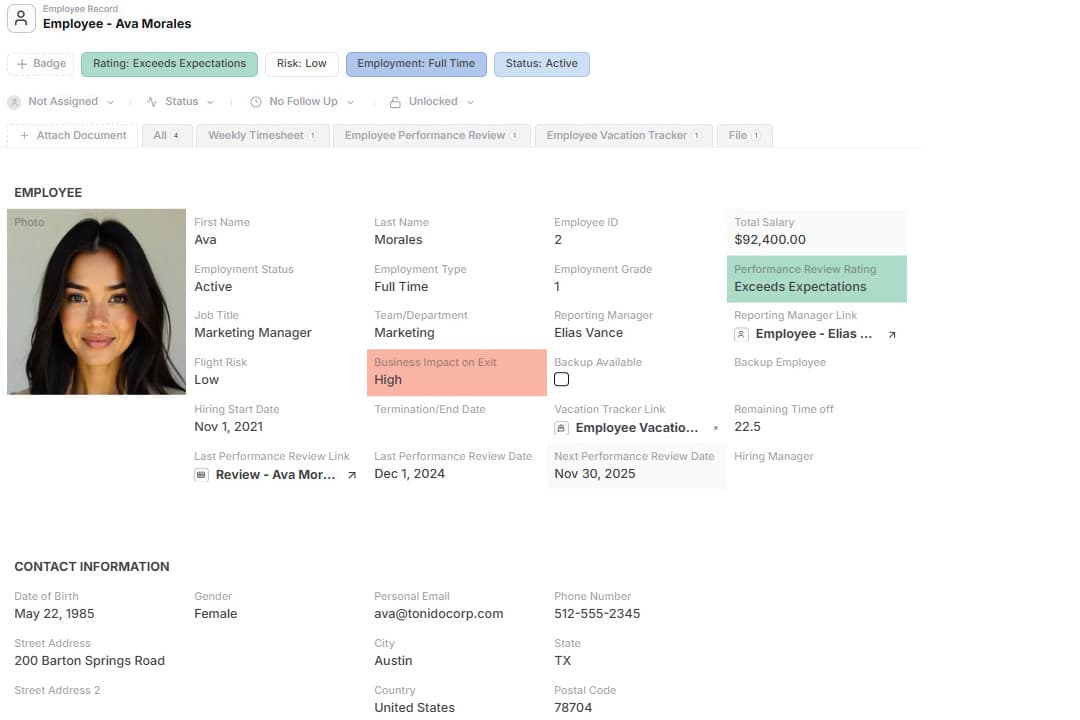Open the Employee Performance Review tab

tap(432, 136)
